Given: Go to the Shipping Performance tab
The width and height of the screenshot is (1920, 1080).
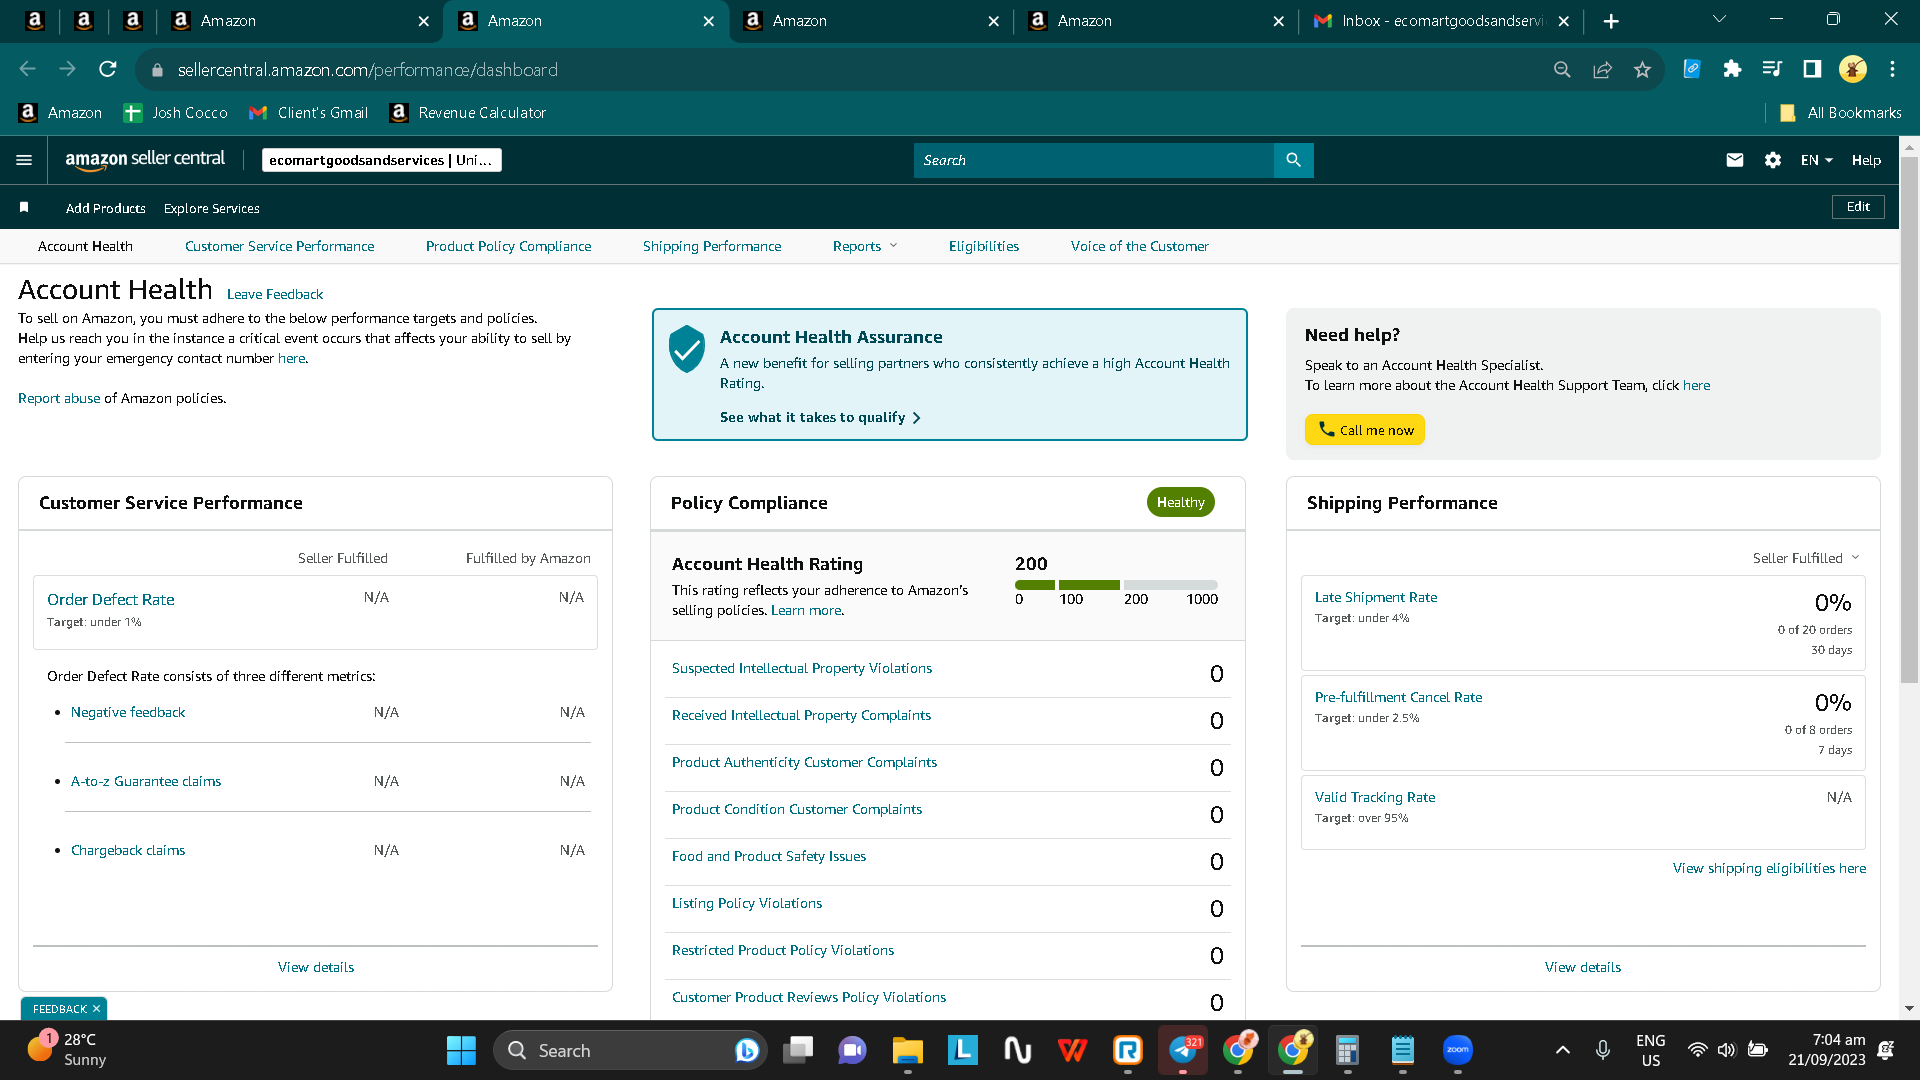Looking at the screenshot, I should tap(712, 246).
